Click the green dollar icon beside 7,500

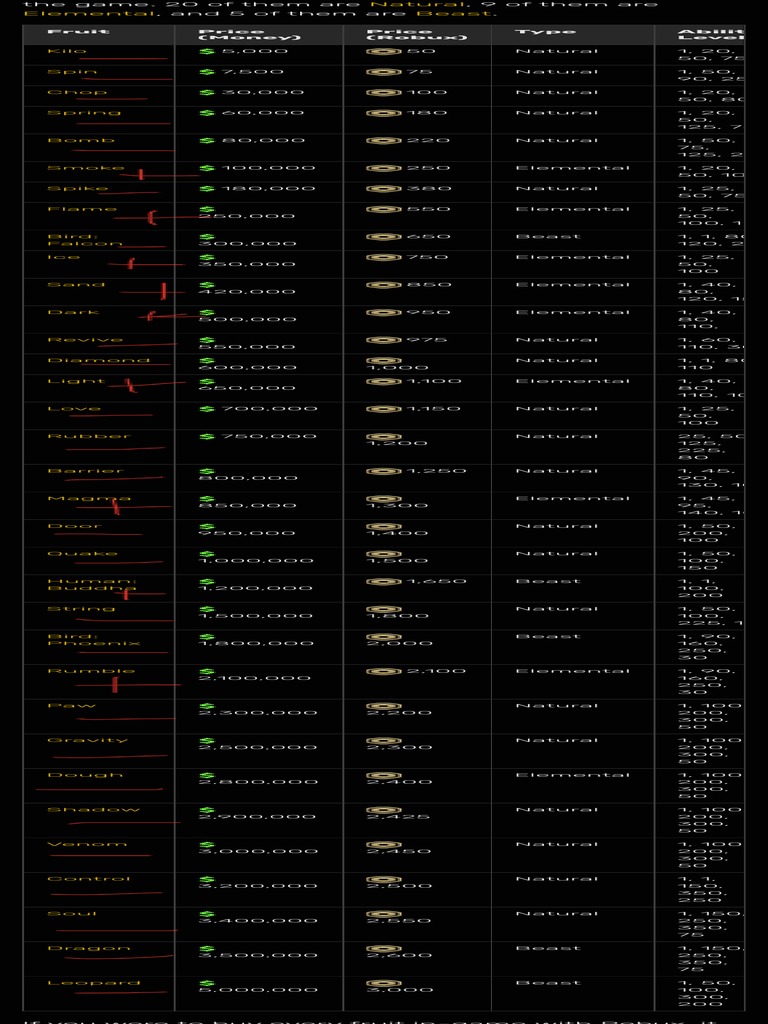coord(206,72)
